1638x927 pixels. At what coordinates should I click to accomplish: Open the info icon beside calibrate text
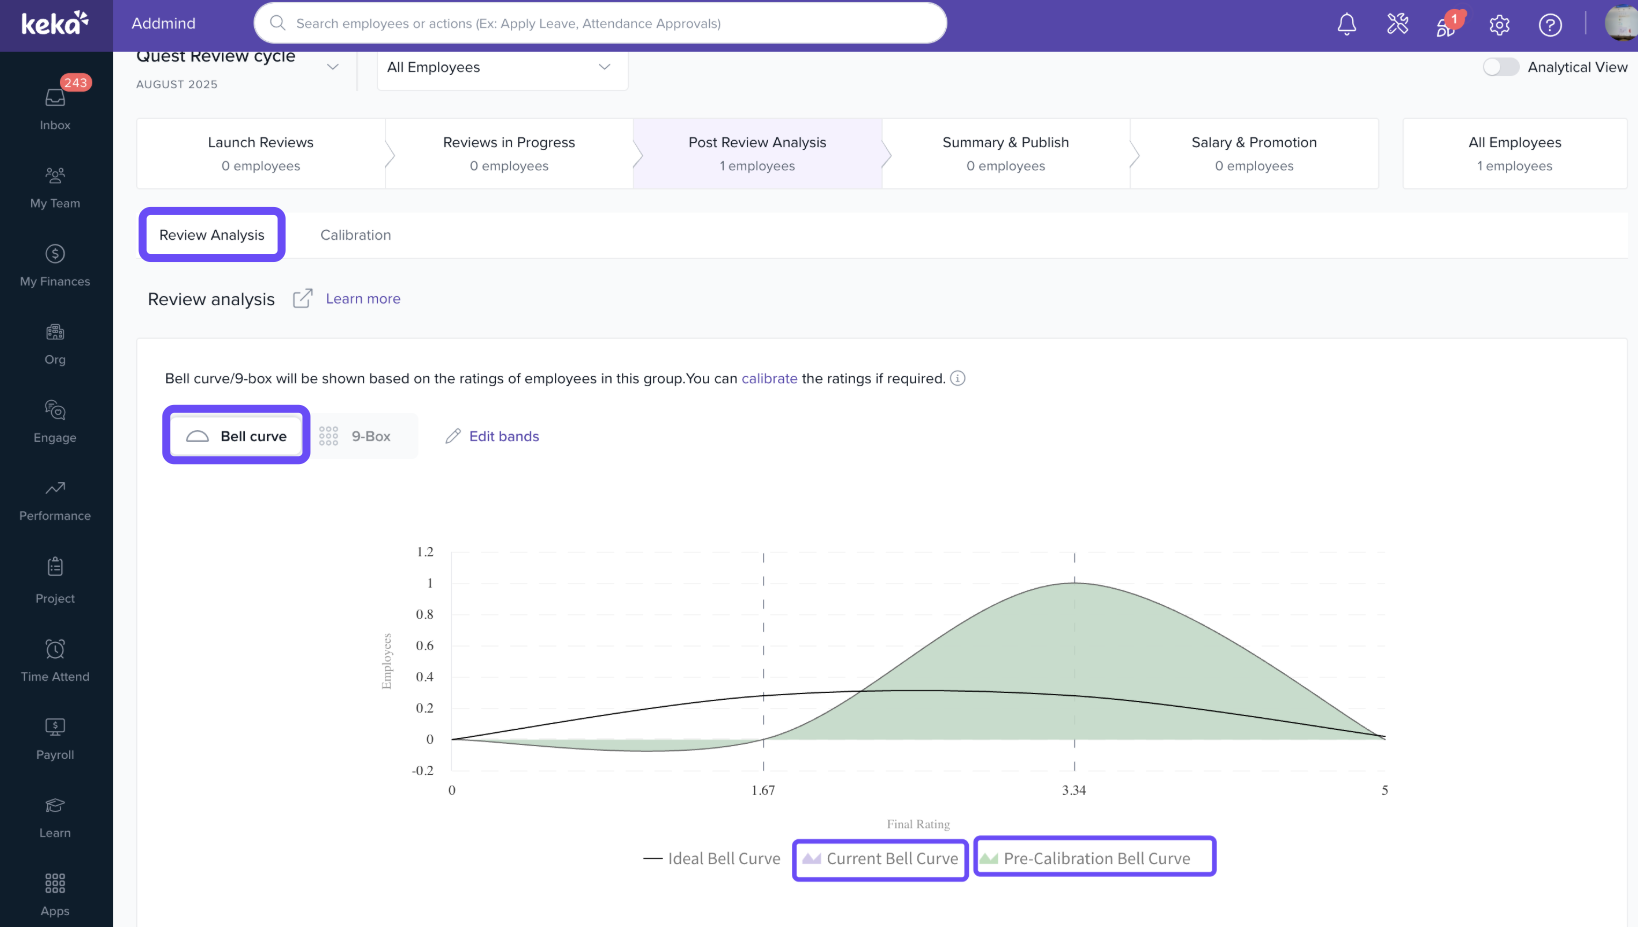coord(957,378)
